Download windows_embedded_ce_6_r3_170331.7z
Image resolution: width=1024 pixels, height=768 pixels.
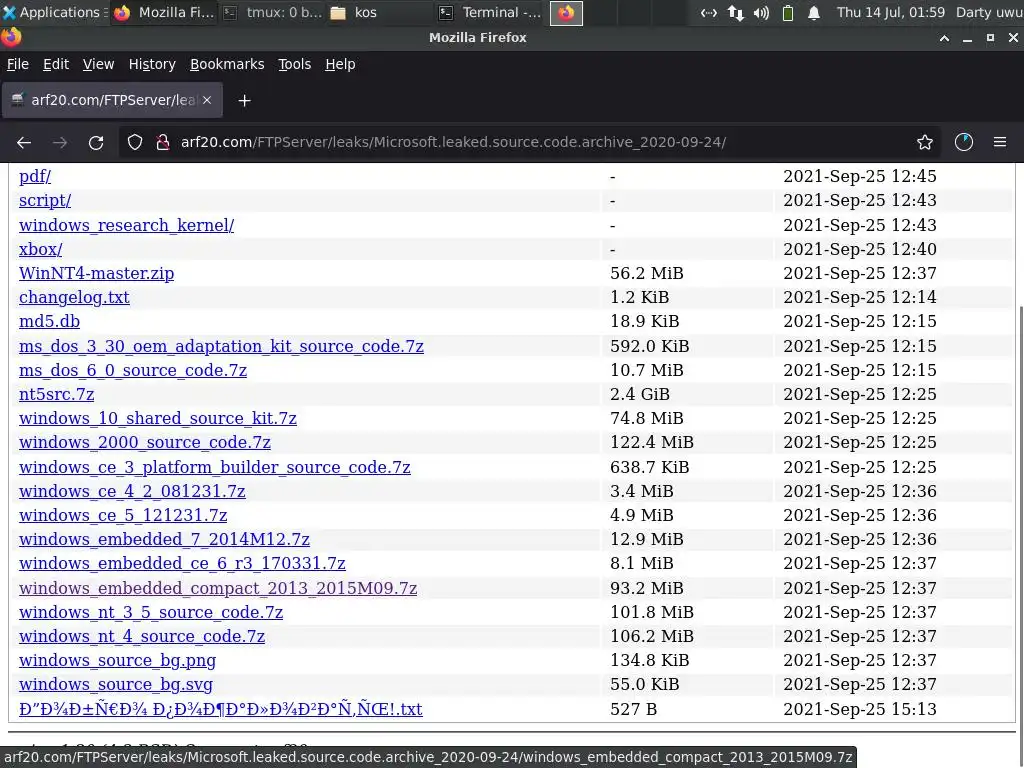coord(182,563)
